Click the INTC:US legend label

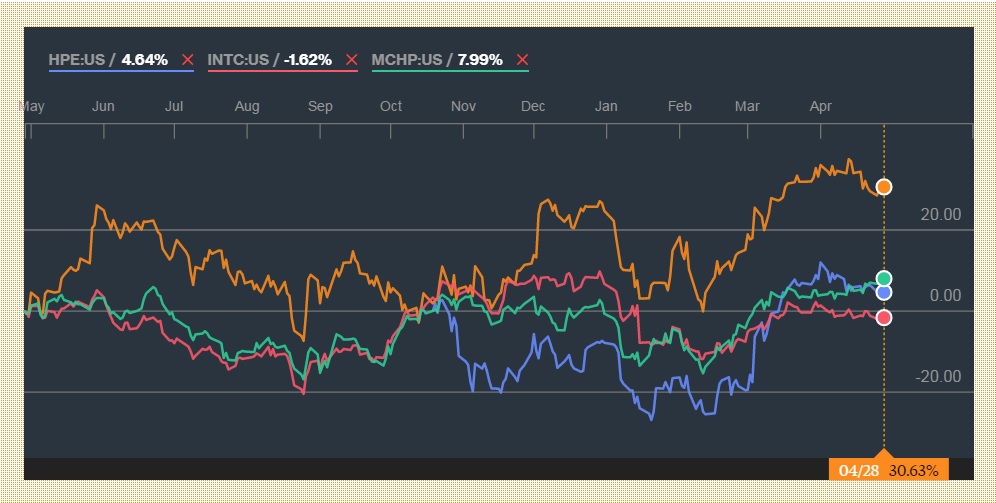click(x=238, y=60)
